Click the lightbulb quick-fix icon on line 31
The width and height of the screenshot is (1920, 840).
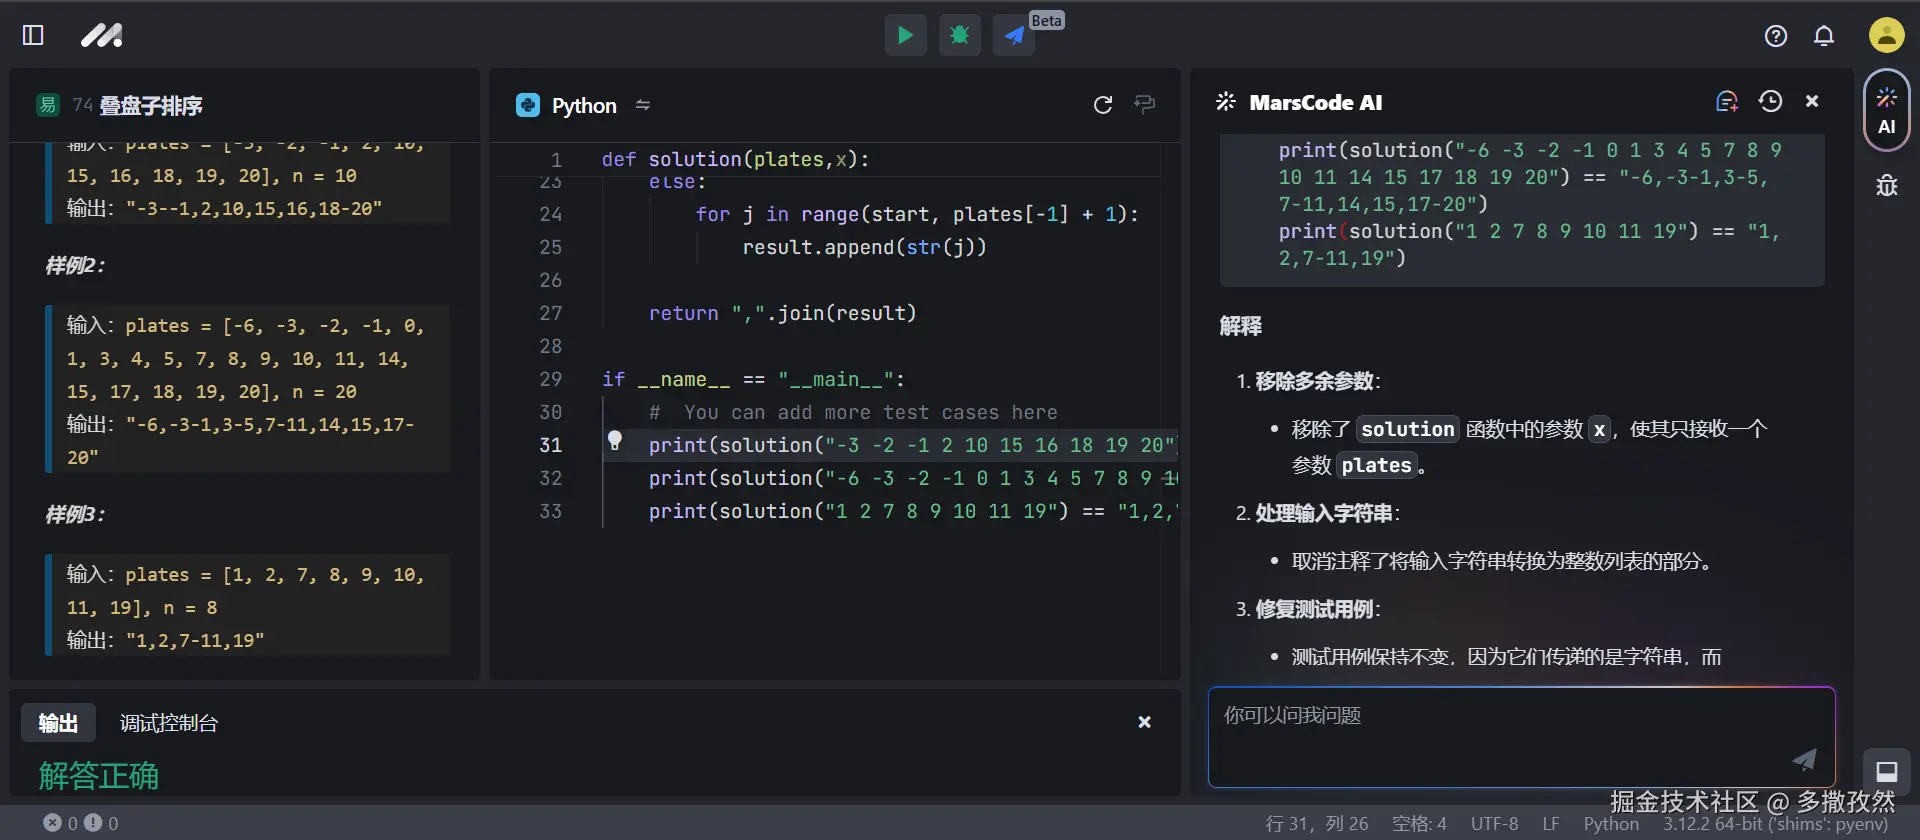[x=615, y=440]
